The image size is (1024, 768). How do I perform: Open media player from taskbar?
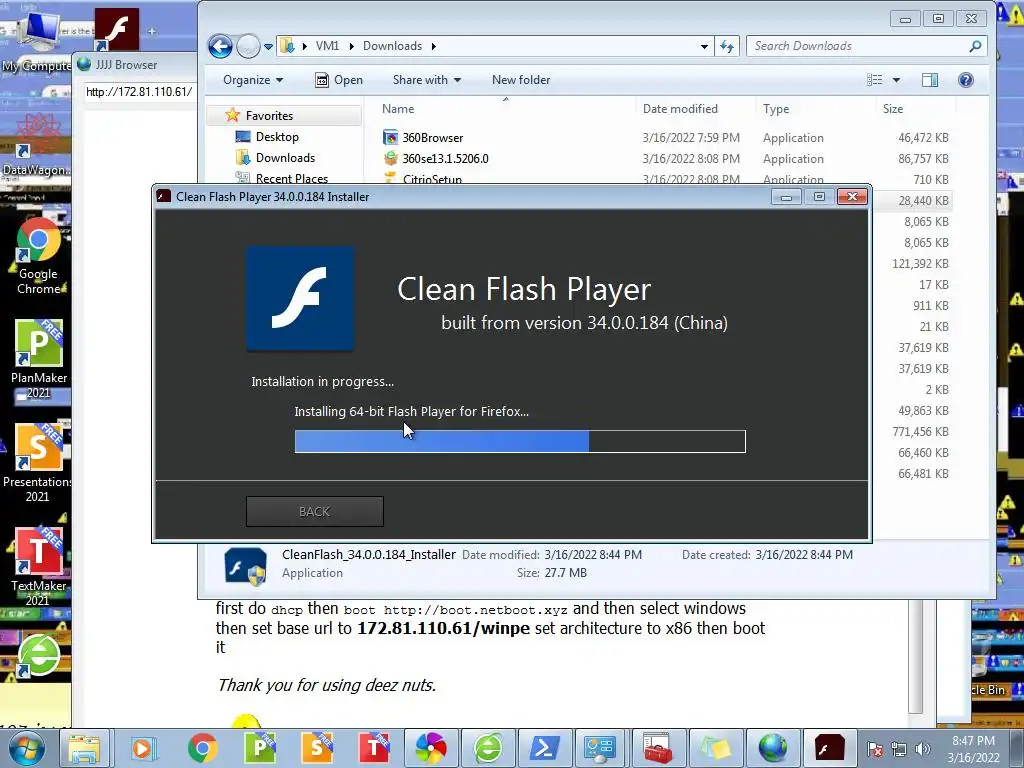coord(142,748)
